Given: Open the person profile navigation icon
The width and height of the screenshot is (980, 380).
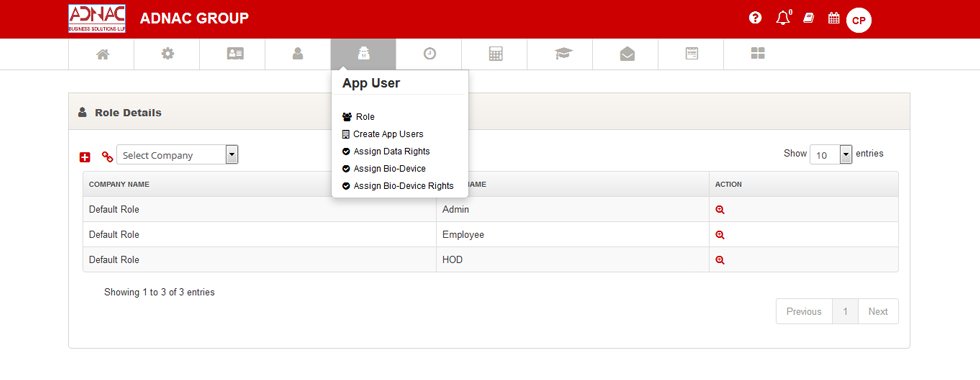Looking at the screenshot, I should coord(298,54).
